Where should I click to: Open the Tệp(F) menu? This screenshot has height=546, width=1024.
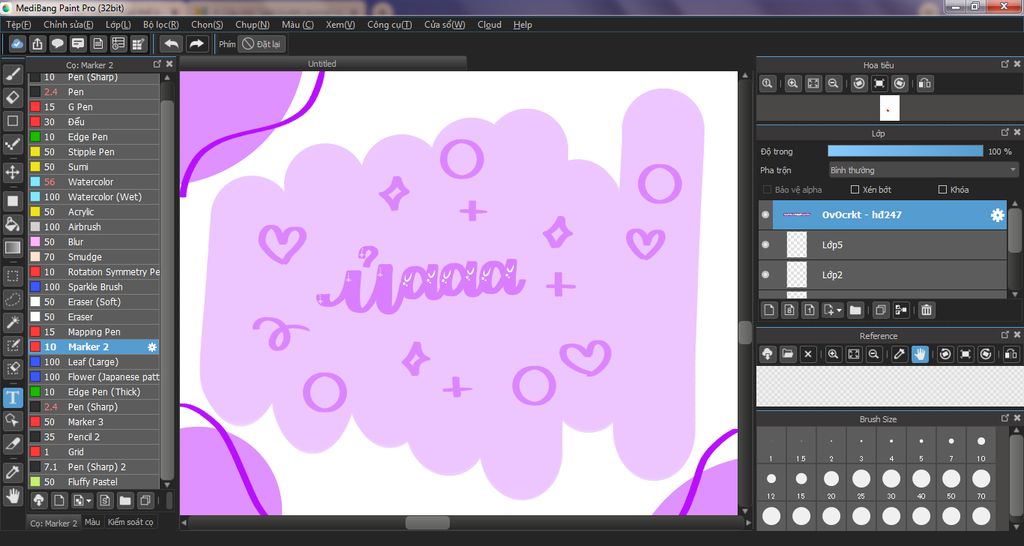[x=18, y=25]
